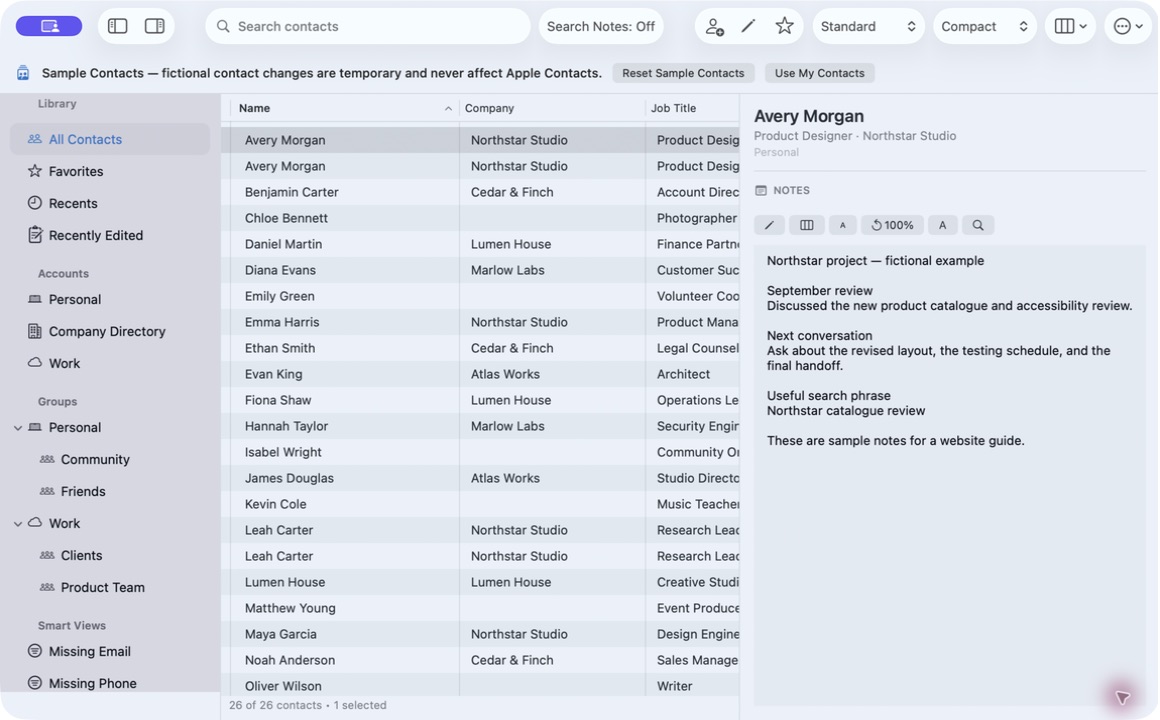Open the Standard view dropdown
Viewport: 1160px width, 720px height.
click(868, 26)
